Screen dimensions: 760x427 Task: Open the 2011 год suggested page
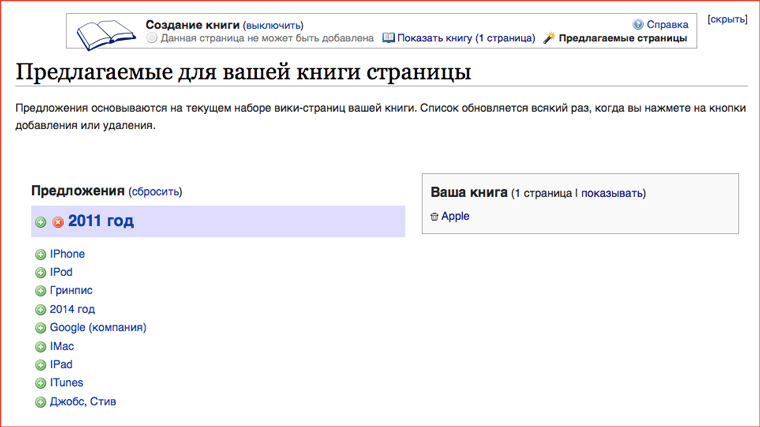(101, 221)
